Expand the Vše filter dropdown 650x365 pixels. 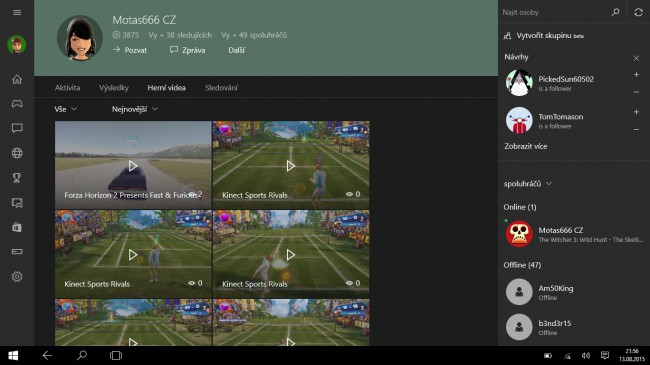click(65, 109)
